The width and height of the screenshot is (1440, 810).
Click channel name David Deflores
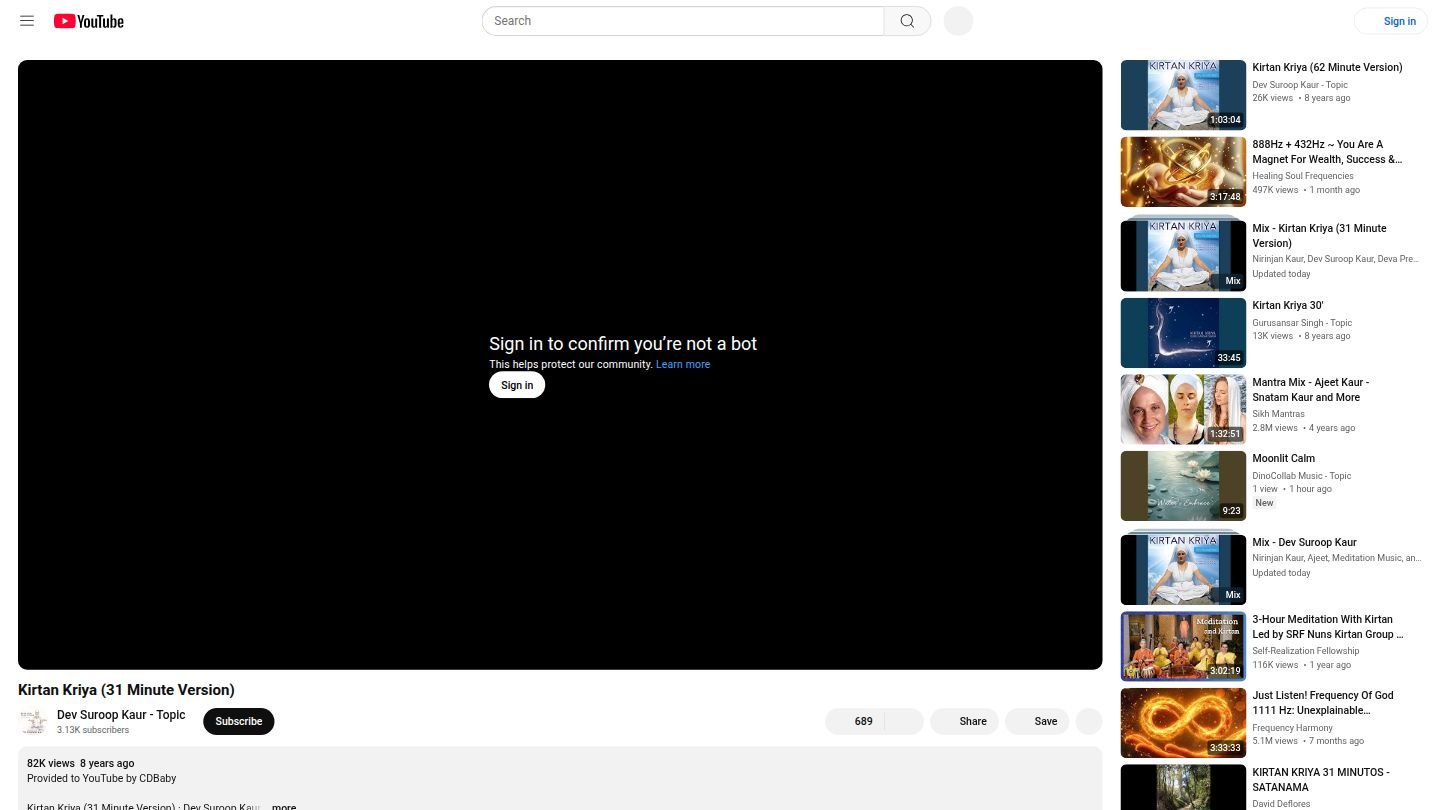coord(1281,804)
